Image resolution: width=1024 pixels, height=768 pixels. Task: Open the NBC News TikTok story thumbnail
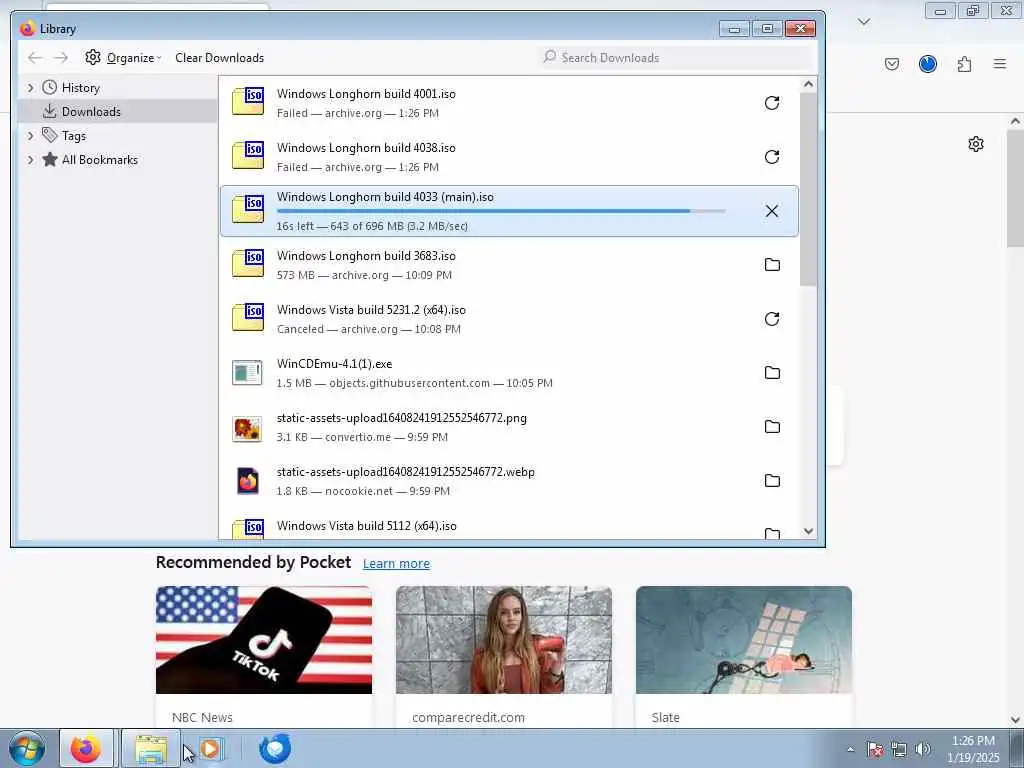click(264, 640)
